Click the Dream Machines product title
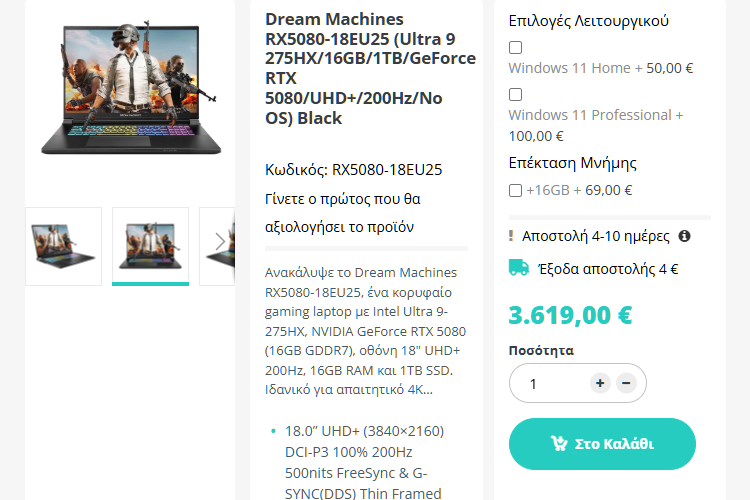 [370, 68]
